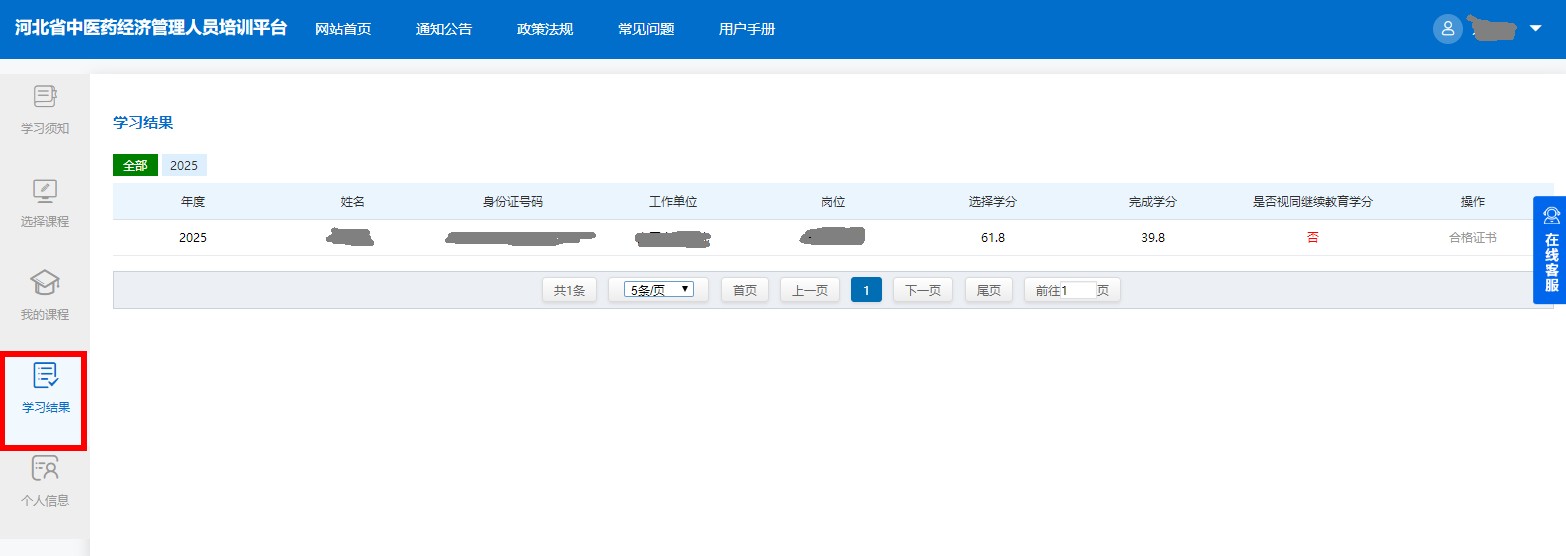This screenshot has height=556, width=1566.
Task: Go to 网站首页 in top navigation
Action: (x=343, y=29)
